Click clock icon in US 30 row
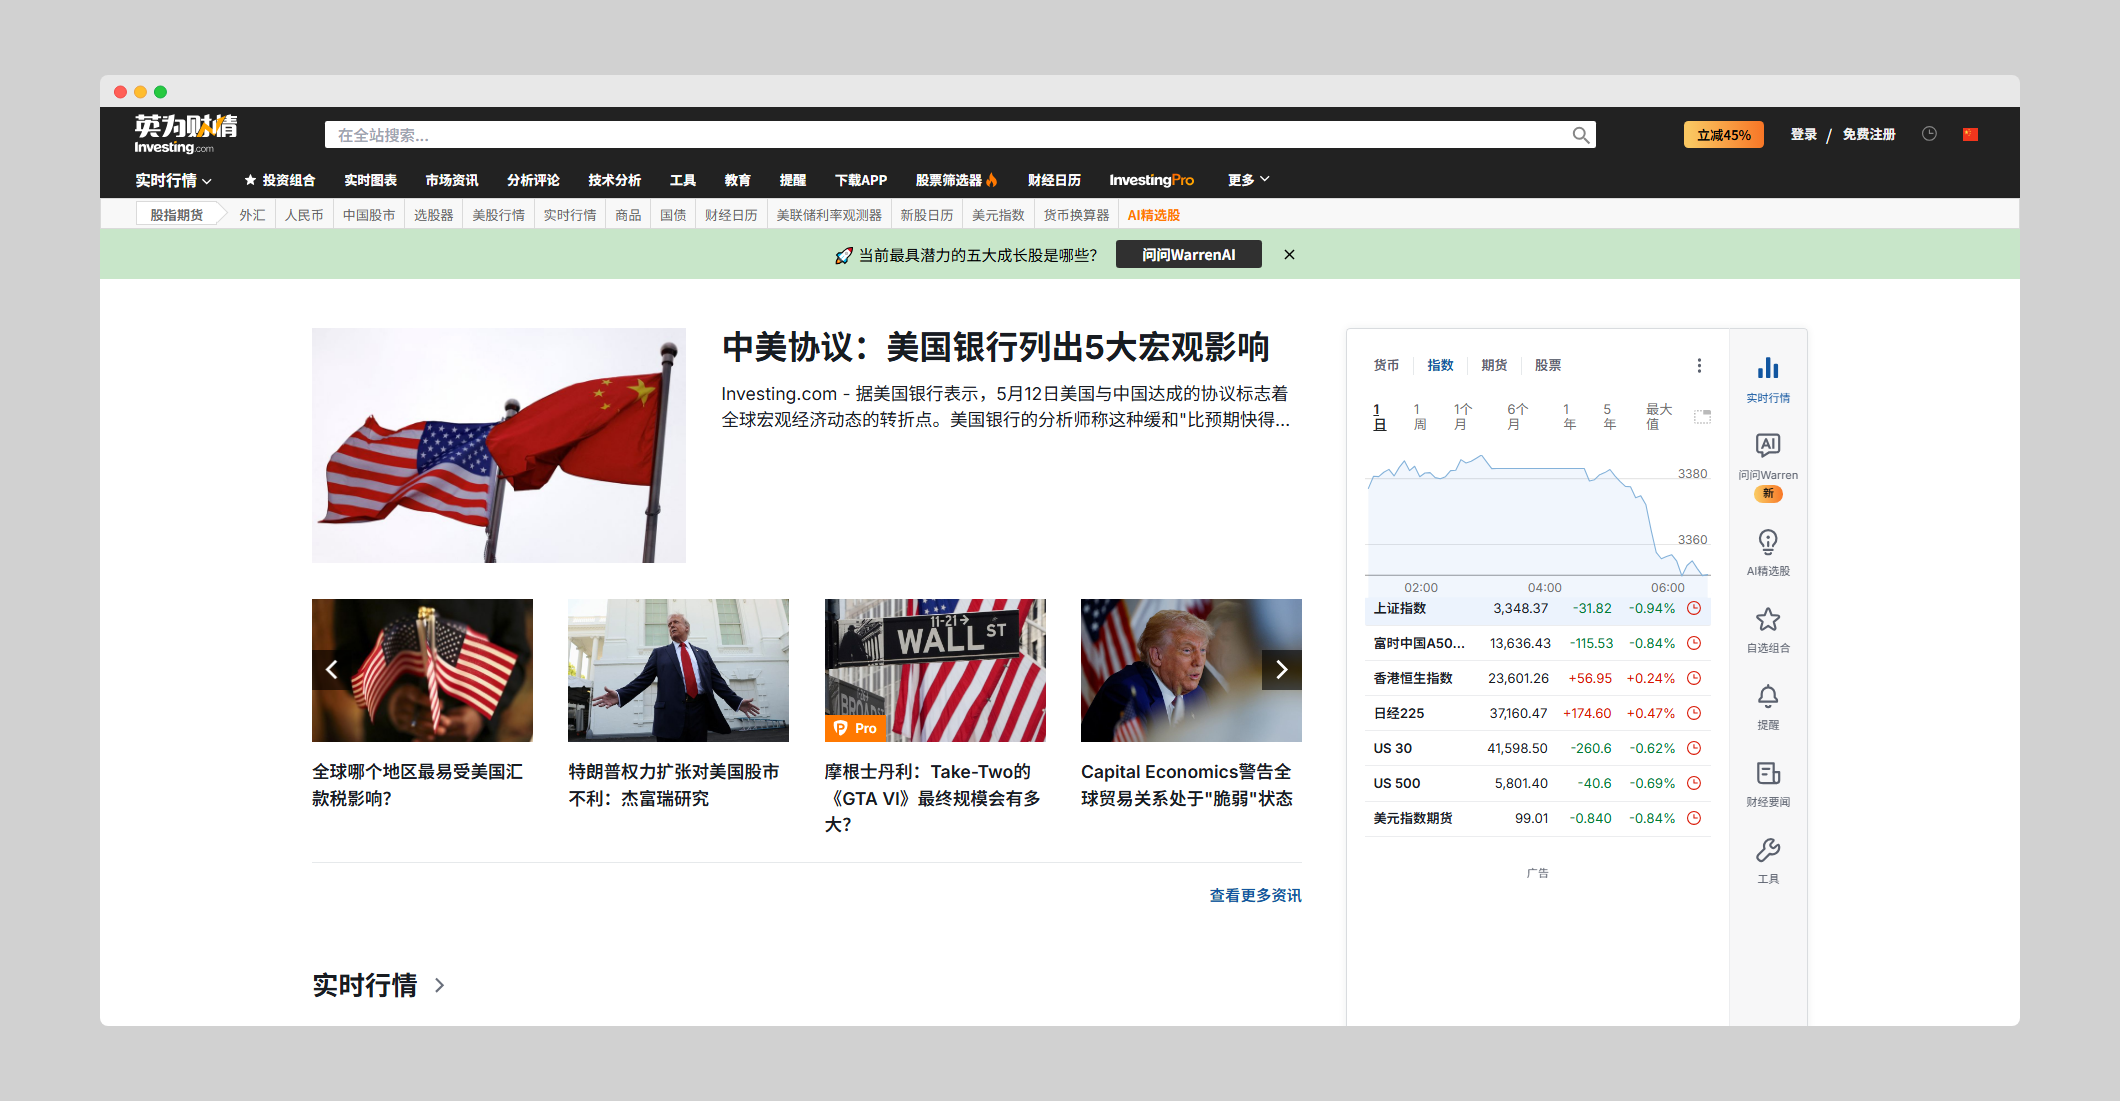The width and height of the screenshot is (2120, 1101). [1694, 748]
